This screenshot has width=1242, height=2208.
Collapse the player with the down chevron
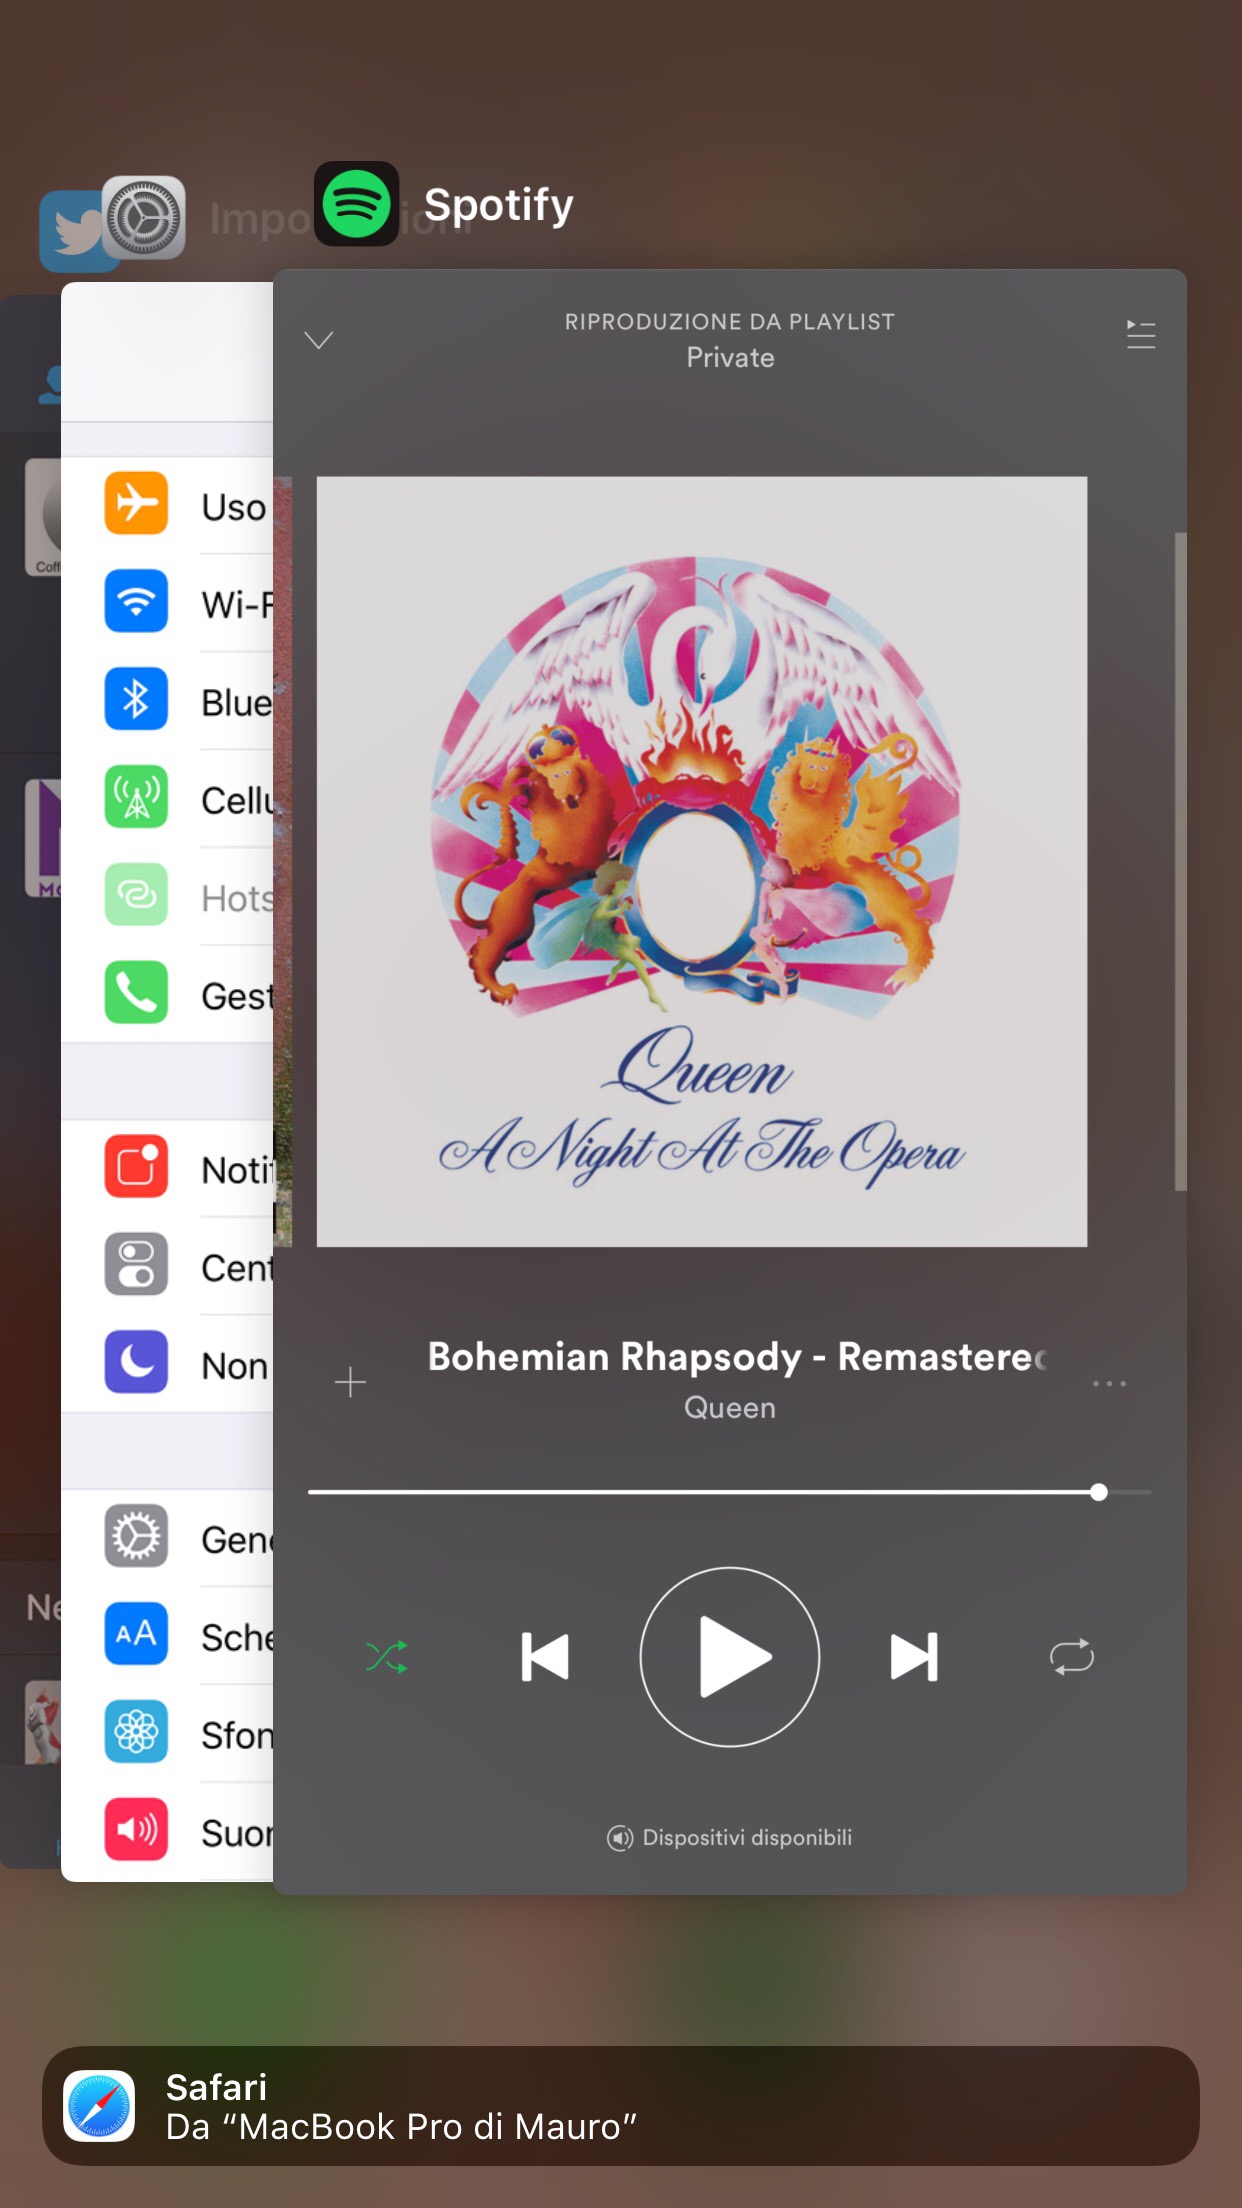click(319, 341)
